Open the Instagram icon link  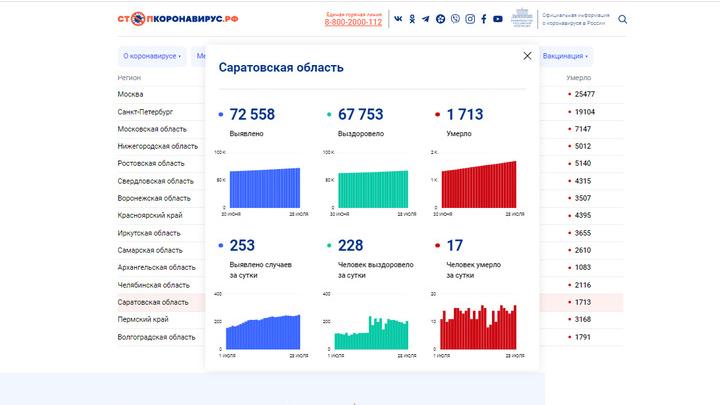pos(470,19)
